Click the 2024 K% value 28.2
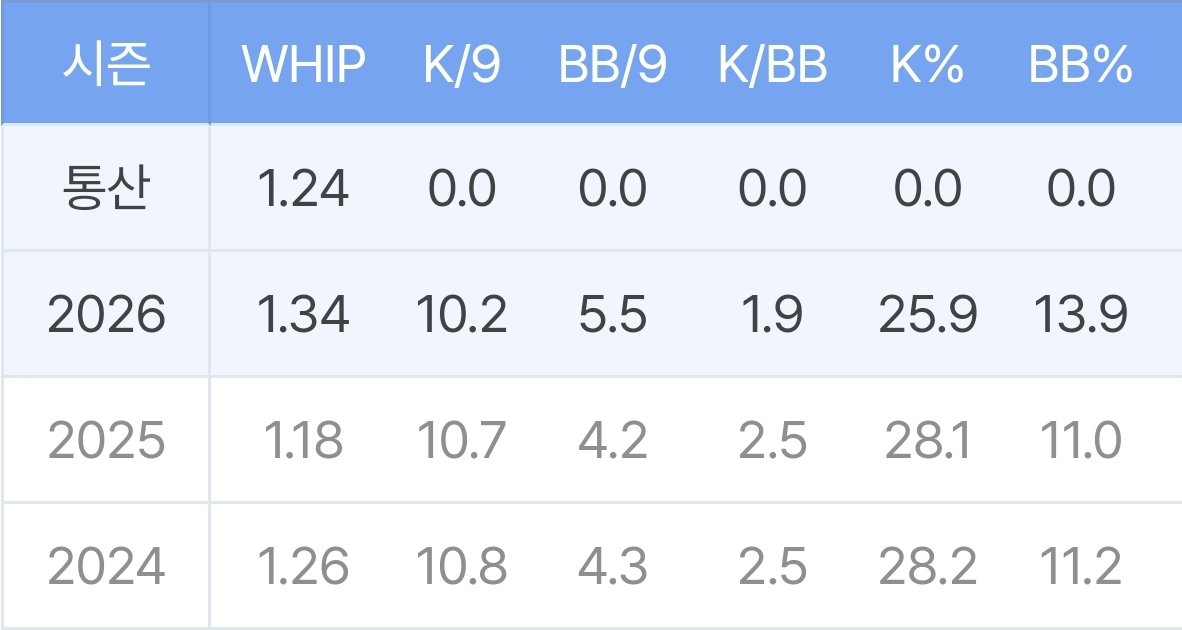 click(927, 566)
